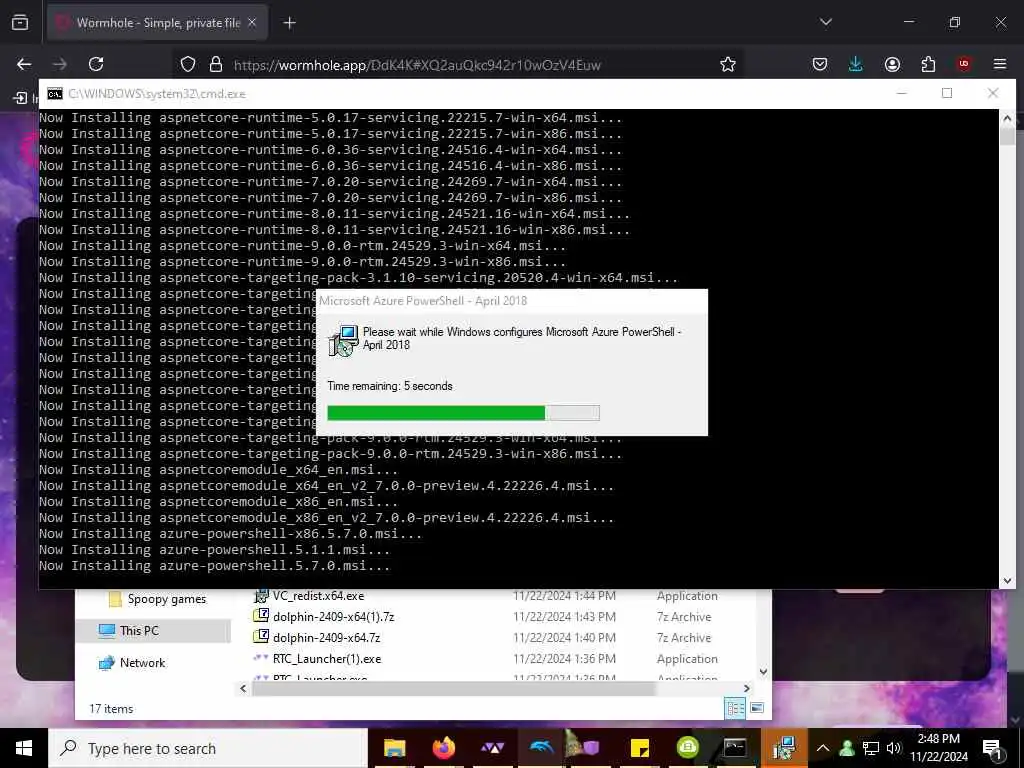1024x768 pixels.
Task: Open Firefox from taskbar
Action: coord(443,748)
